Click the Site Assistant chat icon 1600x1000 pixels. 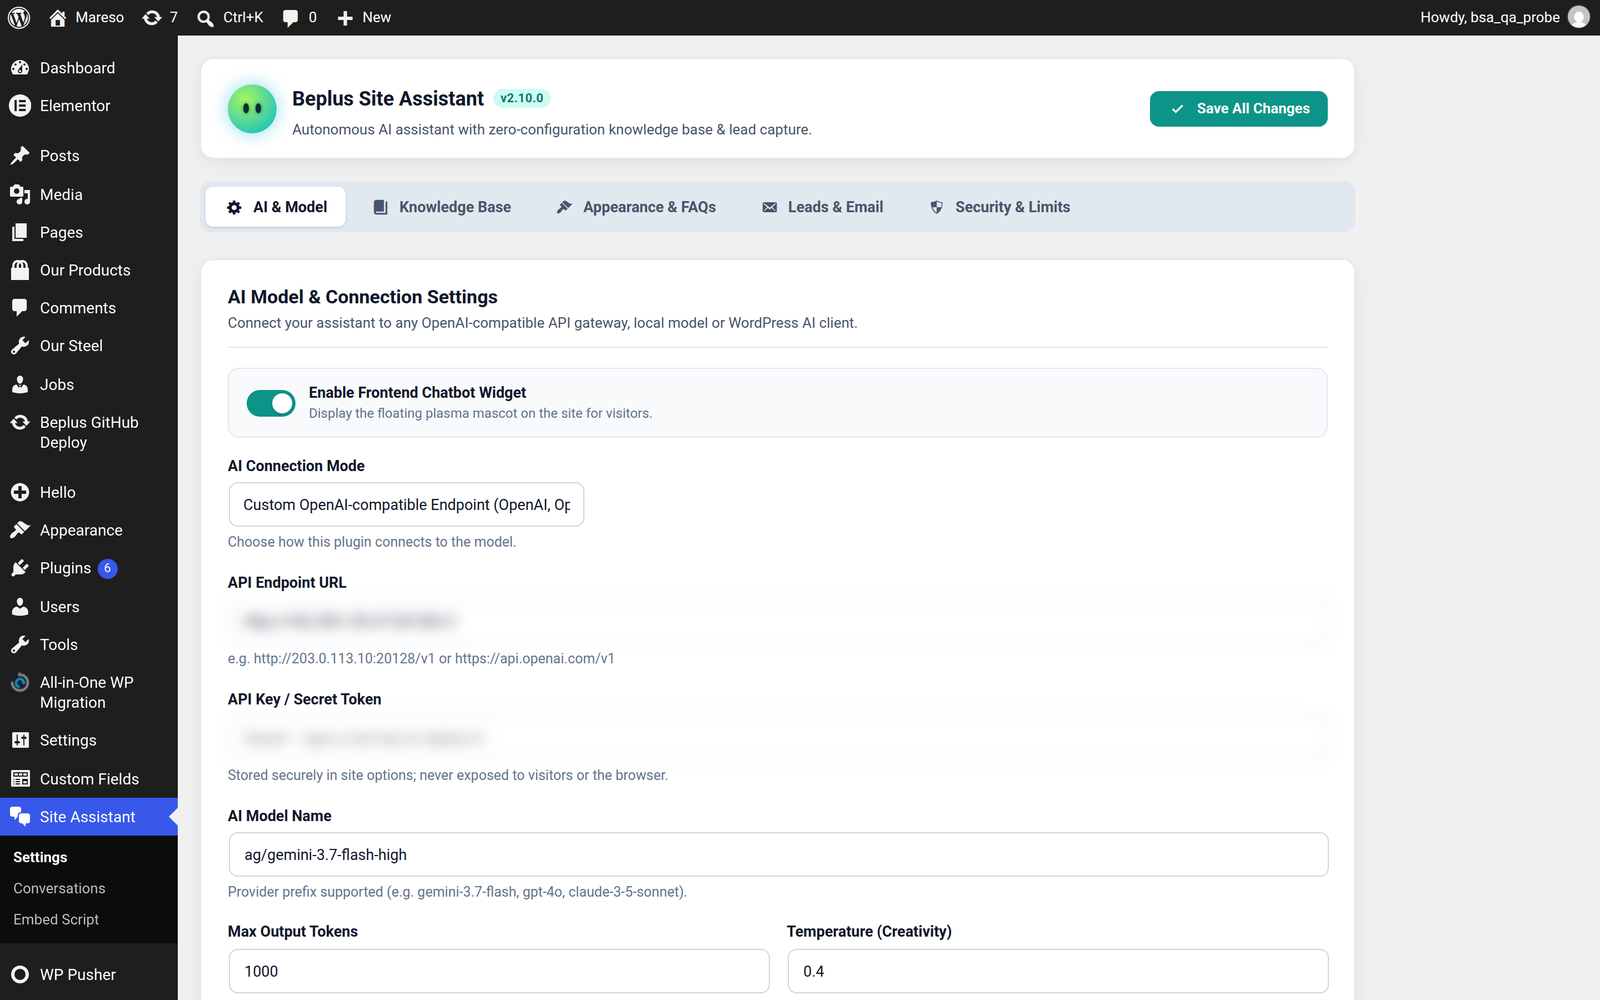click(20, 817)
